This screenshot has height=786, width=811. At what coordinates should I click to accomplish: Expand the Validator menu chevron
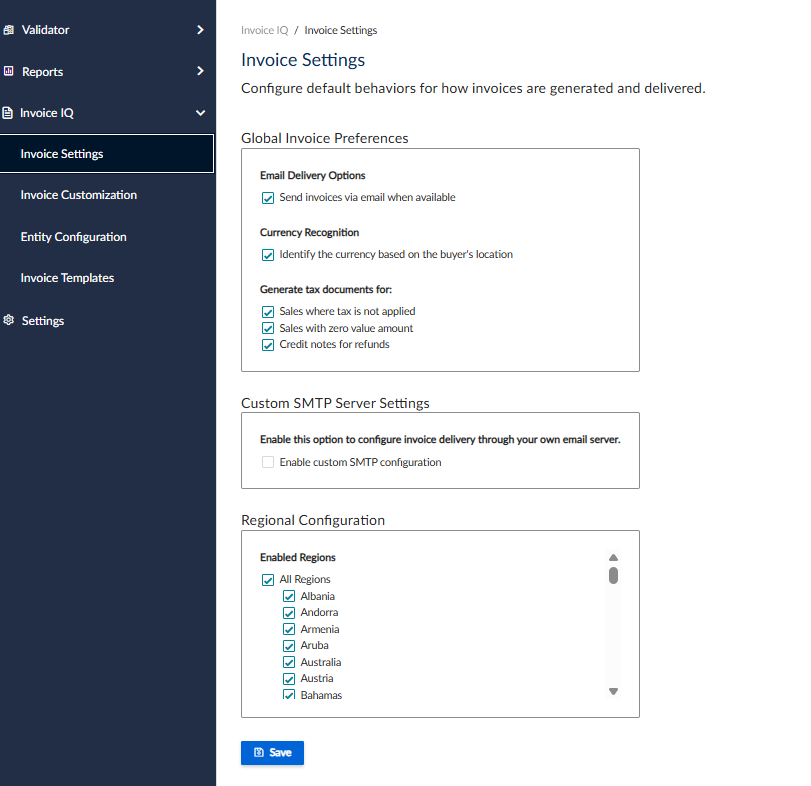click(200, 30)
